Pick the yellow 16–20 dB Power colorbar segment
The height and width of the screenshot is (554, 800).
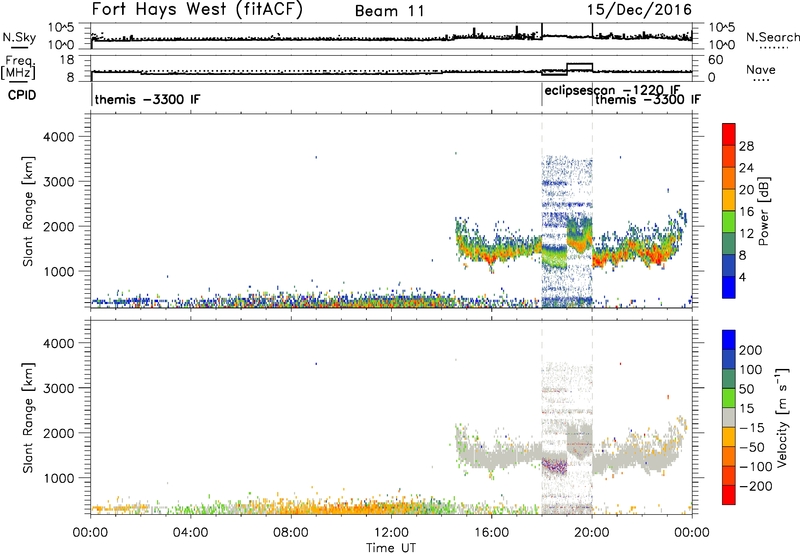(x=729, y=200)
